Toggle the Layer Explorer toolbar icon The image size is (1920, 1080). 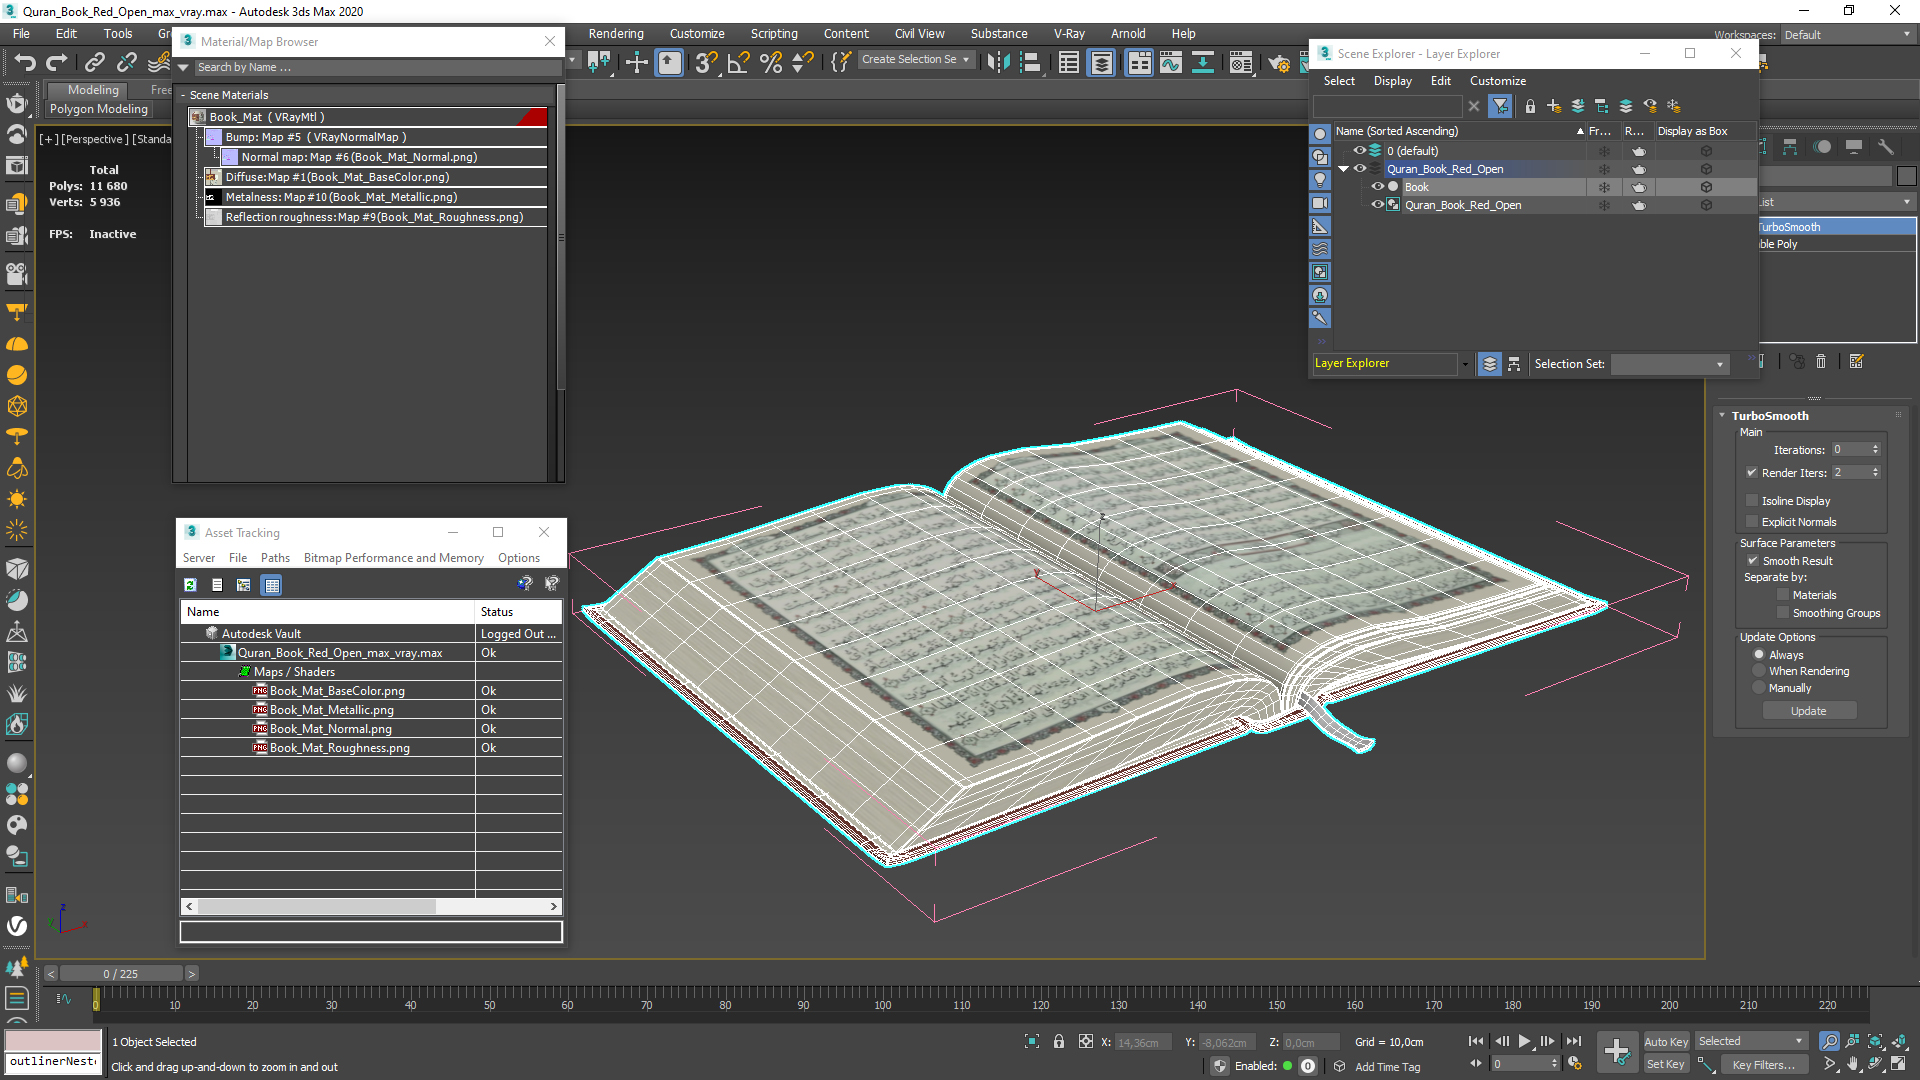1101,63
